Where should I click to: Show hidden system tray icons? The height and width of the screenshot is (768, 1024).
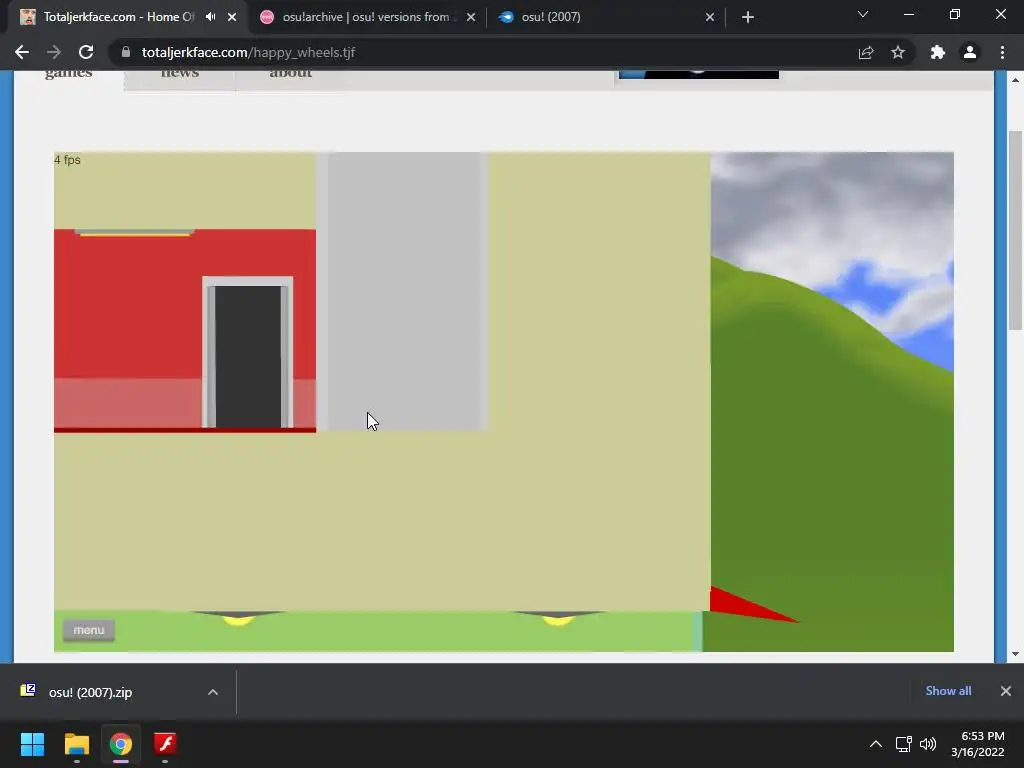[876, 744]
